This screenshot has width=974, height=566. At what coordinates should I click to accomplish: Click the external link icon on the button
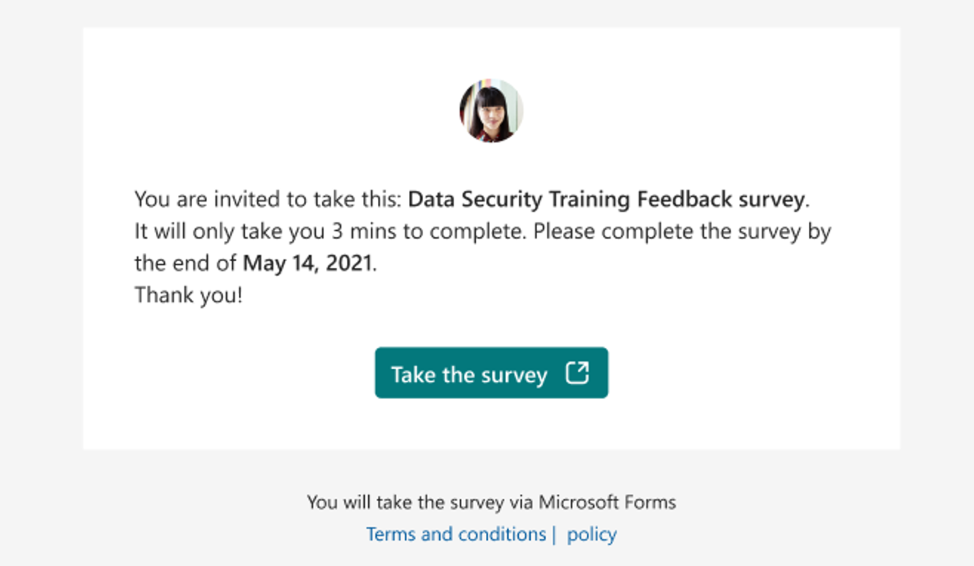[577, 373]
